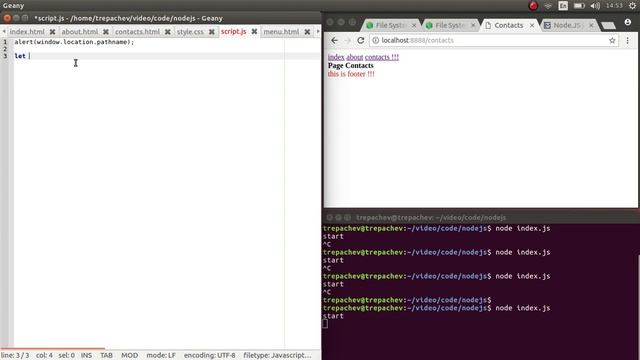This screenshot has height=360, width=640.
Task: Open the system settings gear menu
Action: 633,6
